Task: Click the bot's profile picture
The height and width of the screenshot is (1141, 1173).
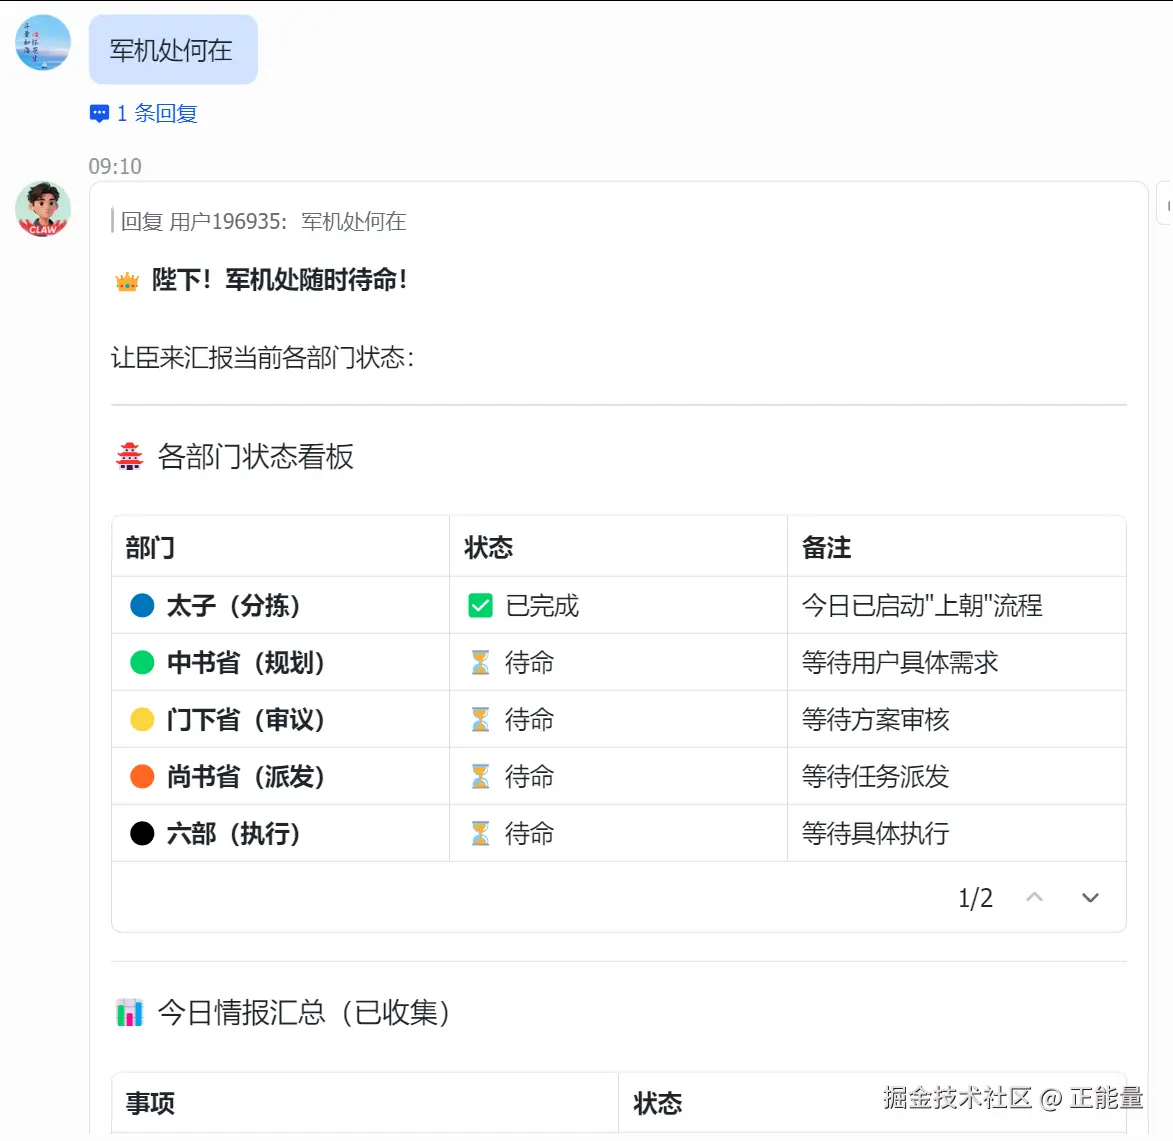Action: (x=42, y=208)
